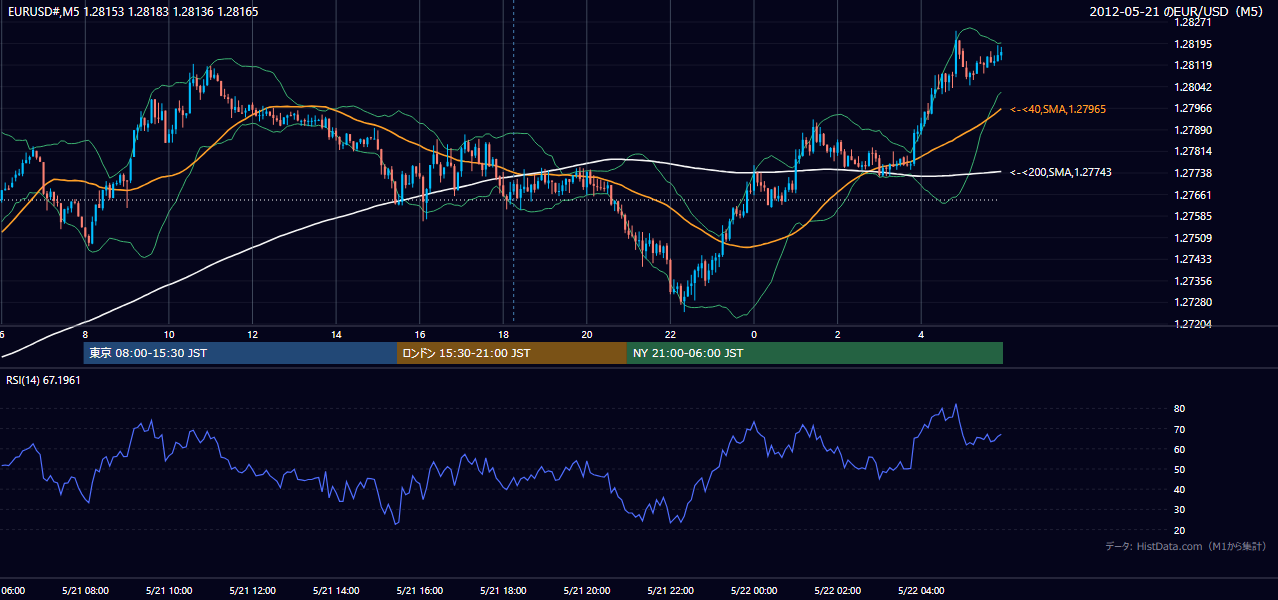Click the 5/21 18:00 time label
1278x600 pixels.
point(503,591)
